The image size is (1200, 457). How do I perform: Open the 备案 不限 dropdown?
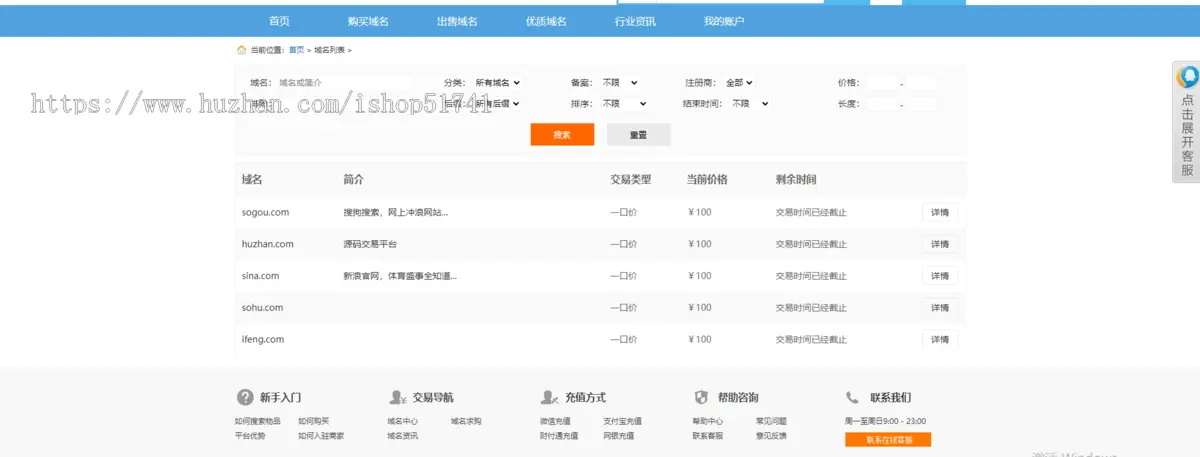619,83
